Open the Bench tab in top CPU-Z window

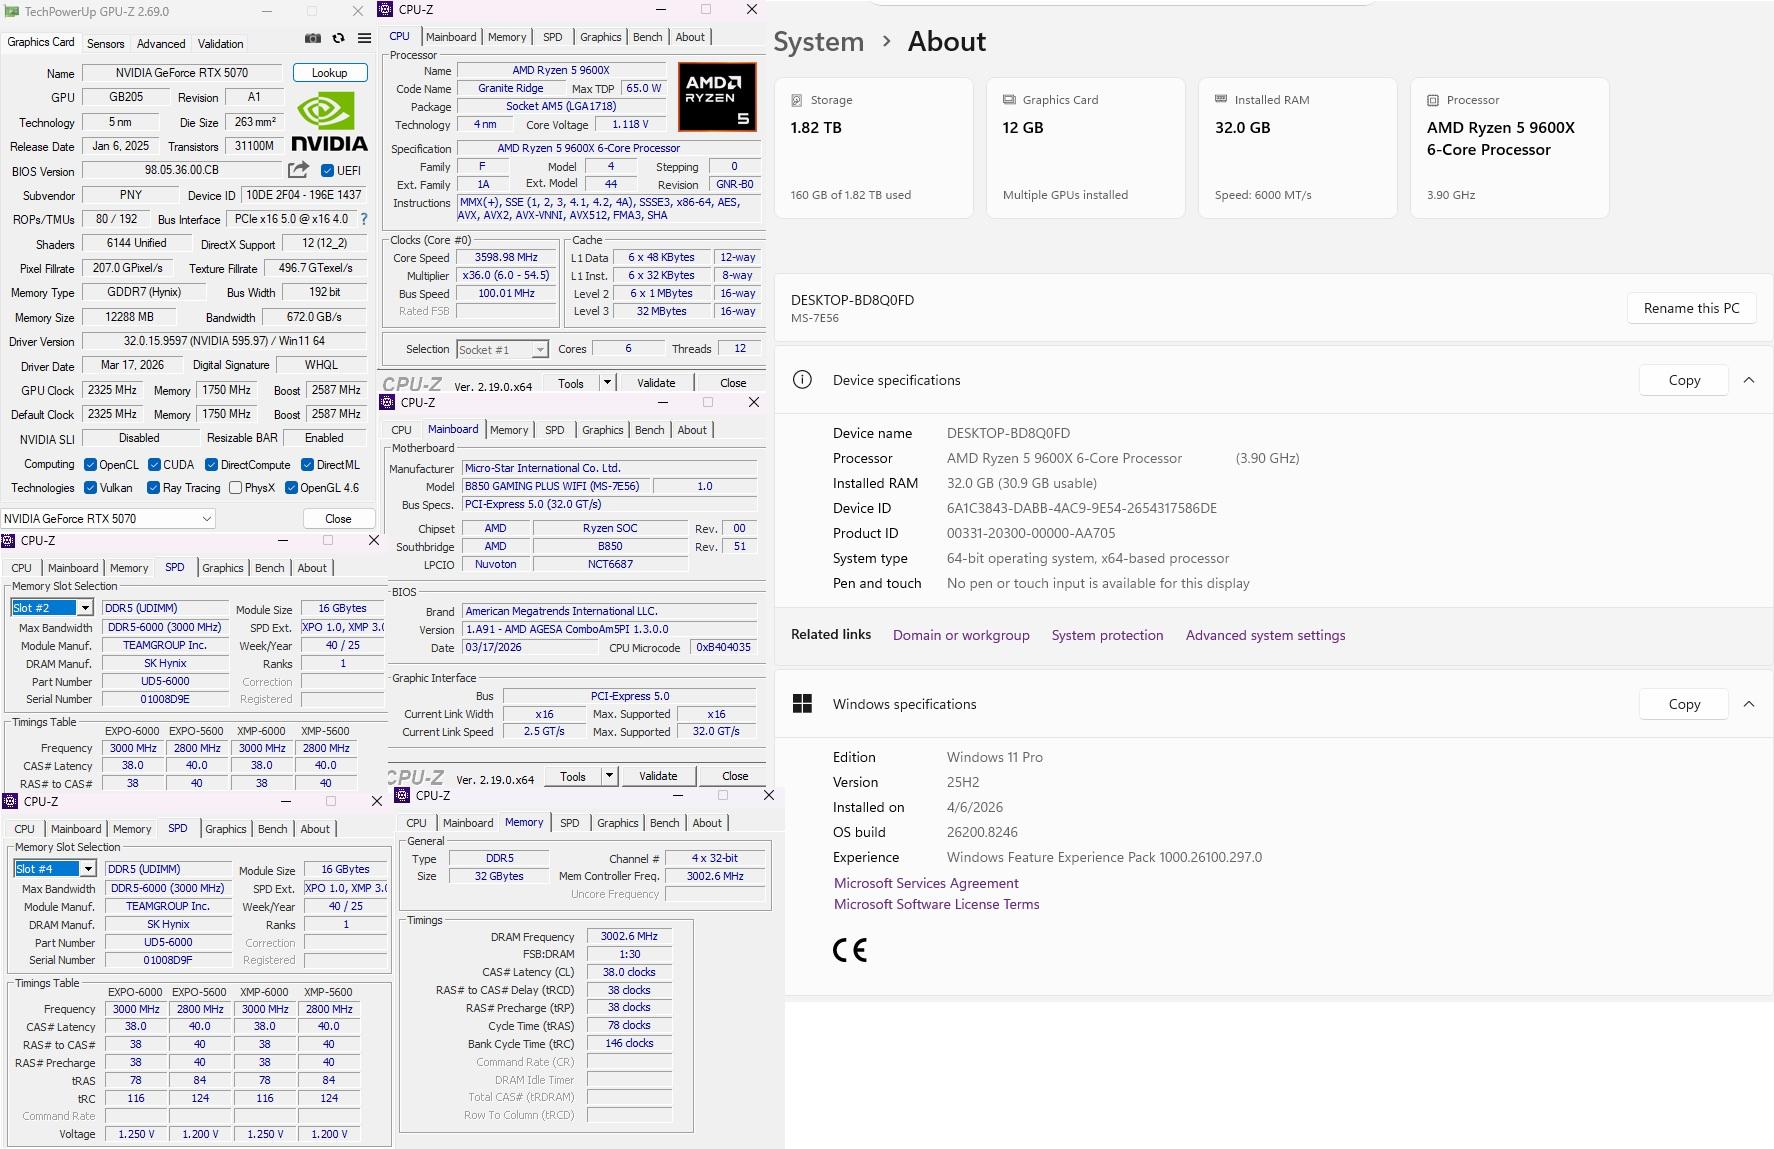tap(647, 37)
